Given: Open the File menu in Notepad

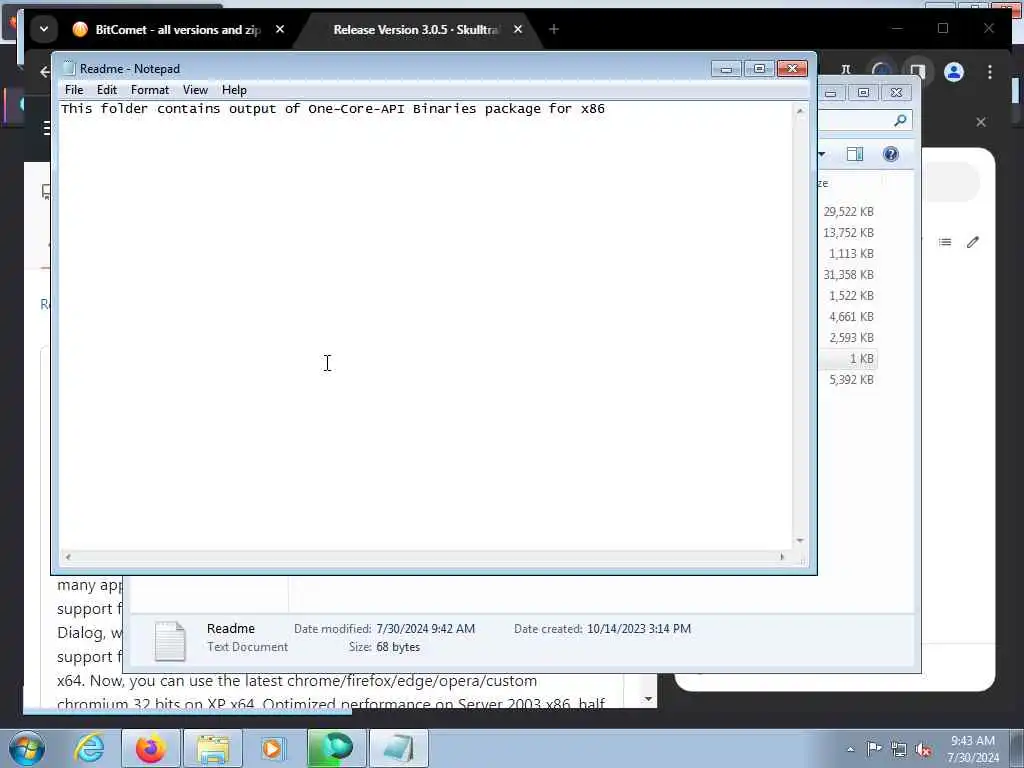Looking at the screenshot, I should (x=74, y=90).
